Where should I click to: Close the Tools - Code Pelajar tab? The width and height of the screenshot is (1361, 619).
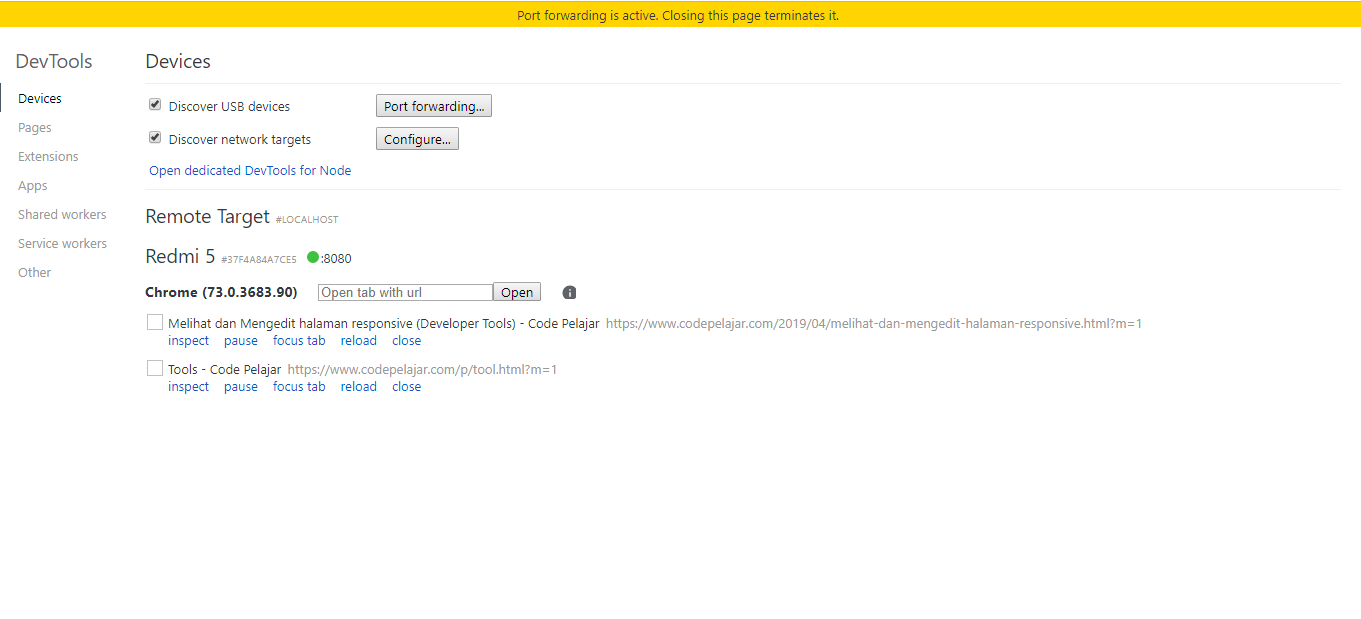tap(407, 386)
